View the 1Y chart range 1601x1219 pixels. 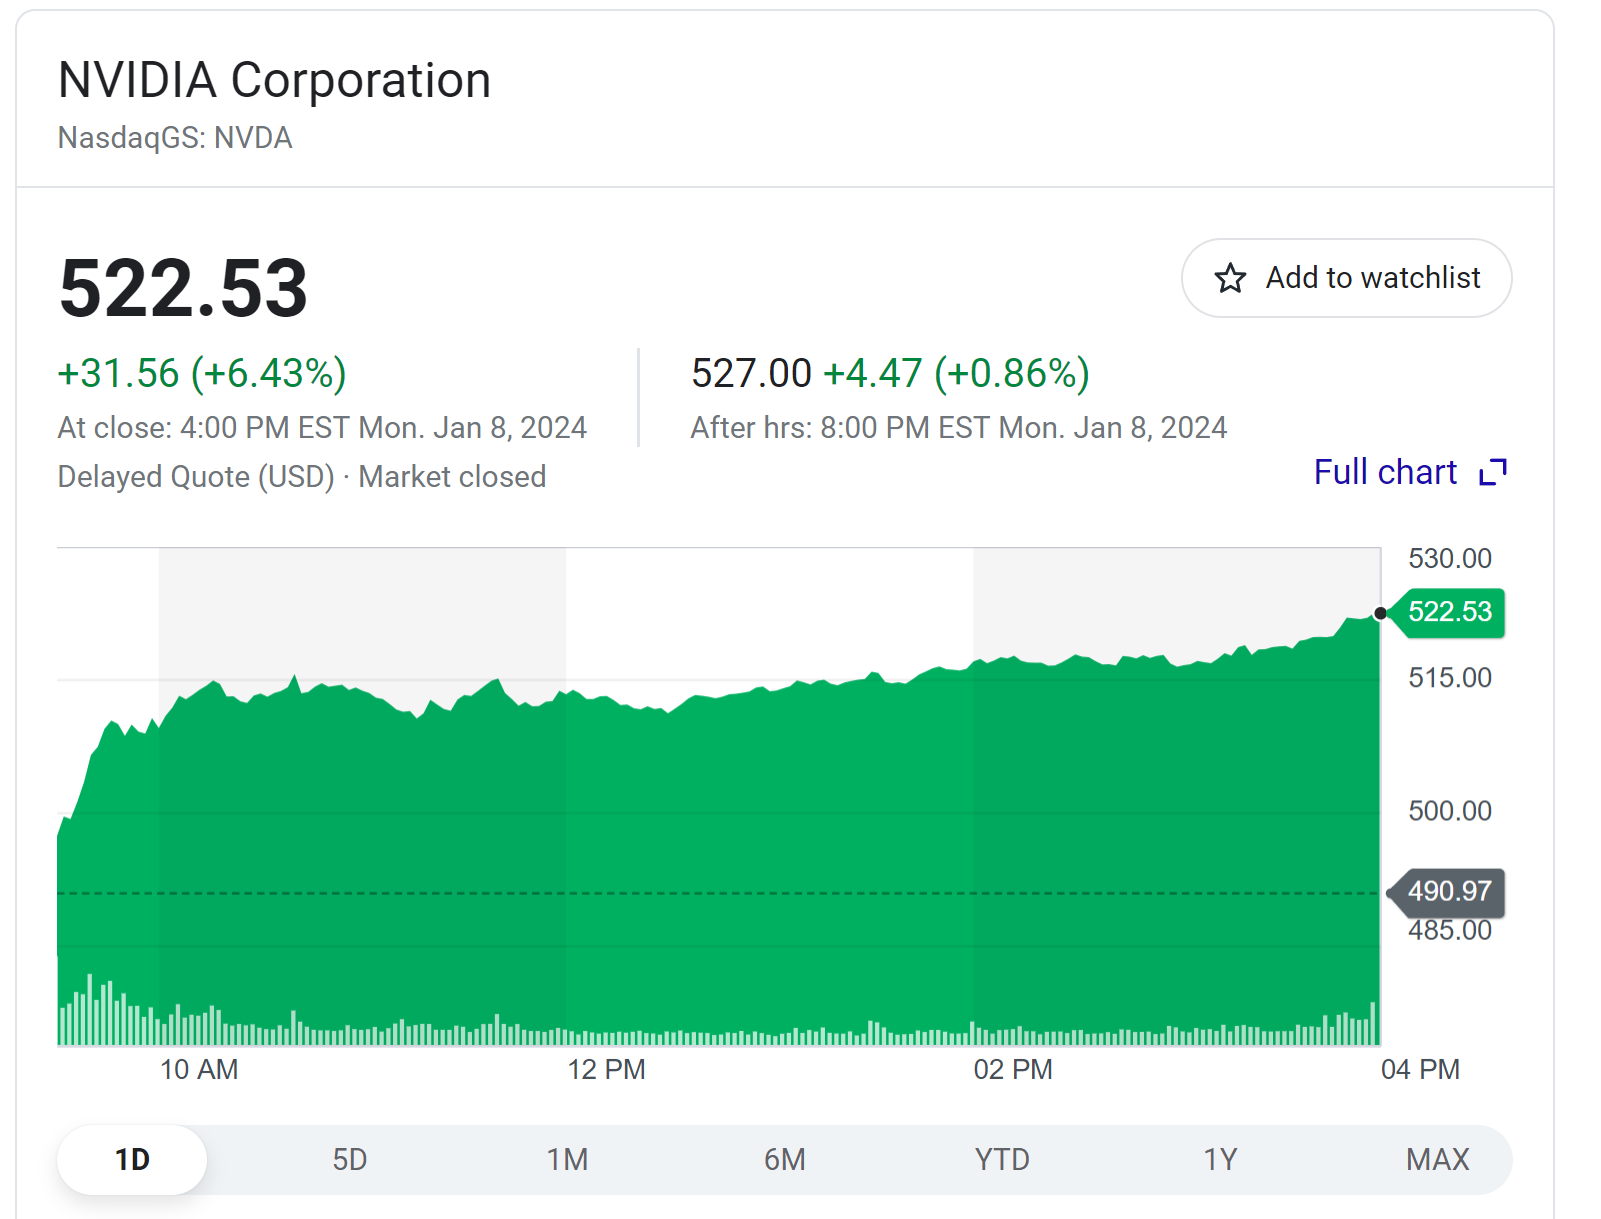tap(1220, 1159)
